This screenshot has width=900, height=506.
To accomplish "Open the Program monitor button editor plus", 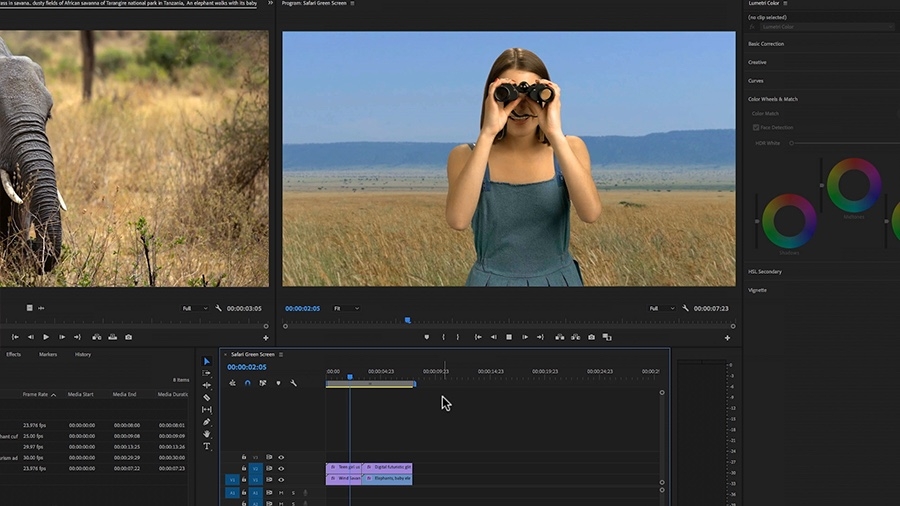I will coord(727,338).
